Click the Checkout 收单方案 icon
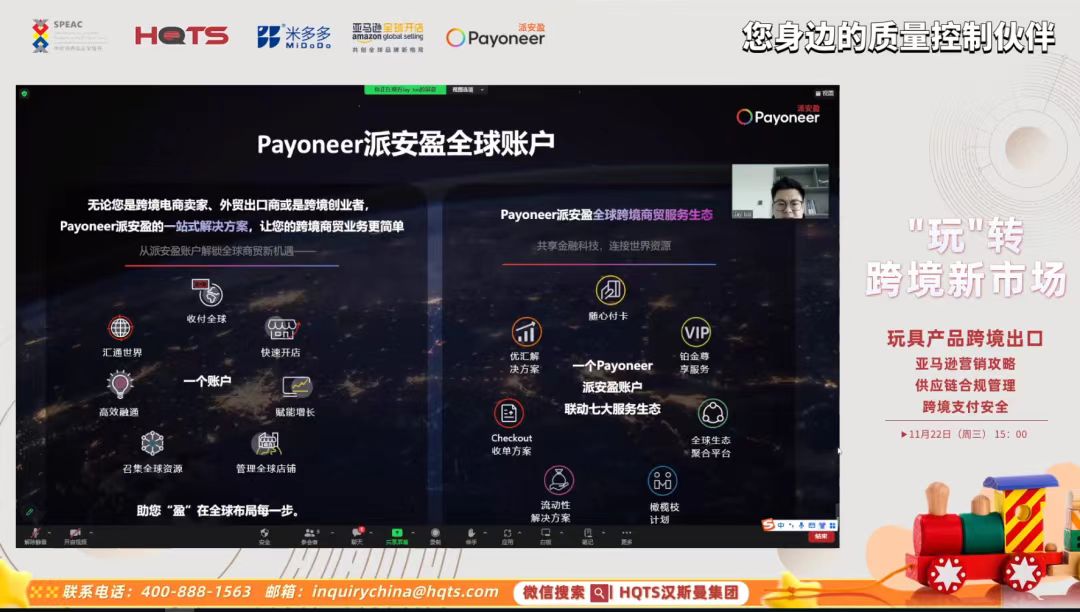 pos(509,414)
